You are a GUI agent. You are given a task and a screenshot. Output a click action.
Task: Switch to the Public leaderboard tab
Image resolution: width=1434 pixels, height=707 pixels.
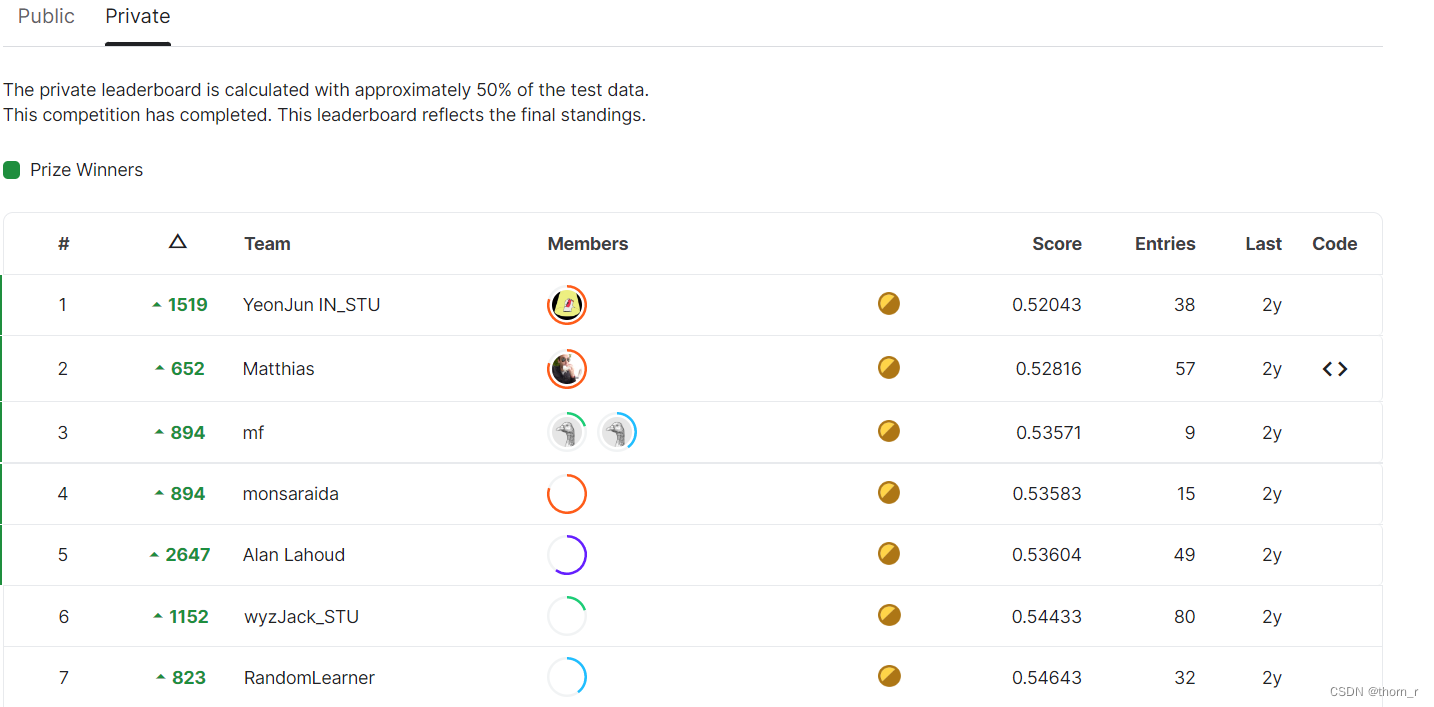point(46,17)
